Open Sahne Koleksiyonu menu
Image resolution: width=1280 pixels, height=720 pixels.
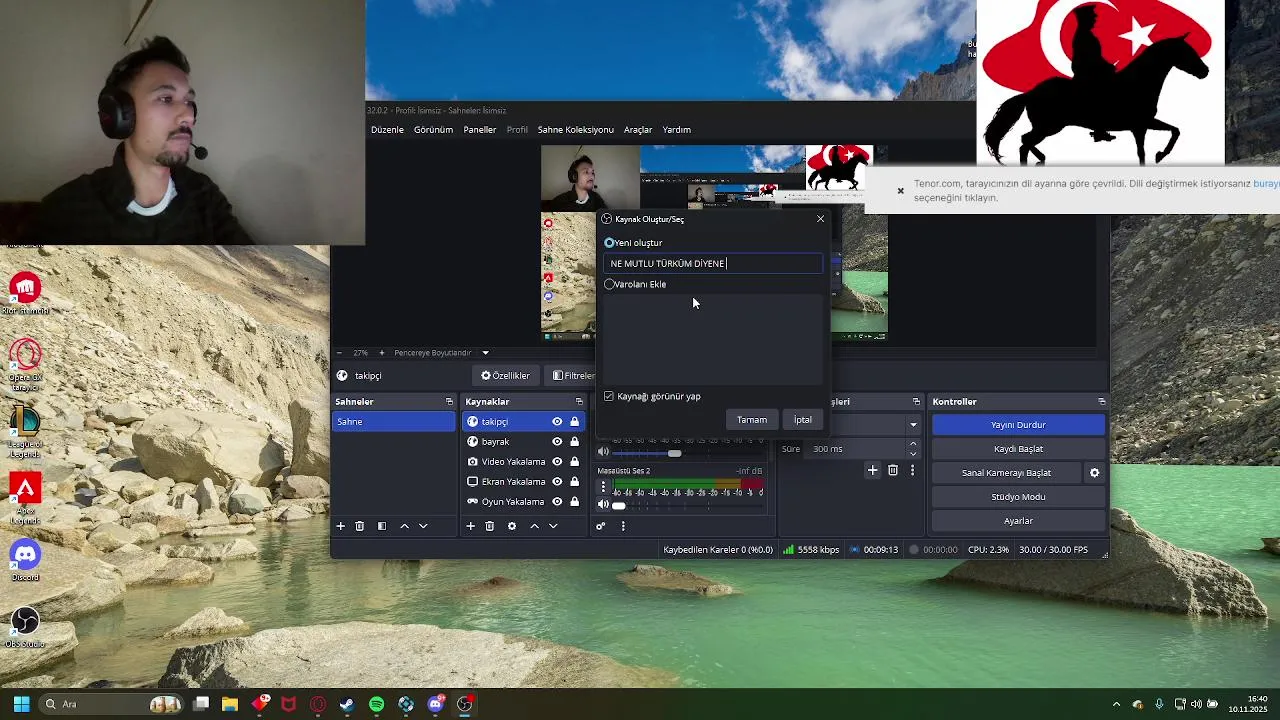coord(576,130)
